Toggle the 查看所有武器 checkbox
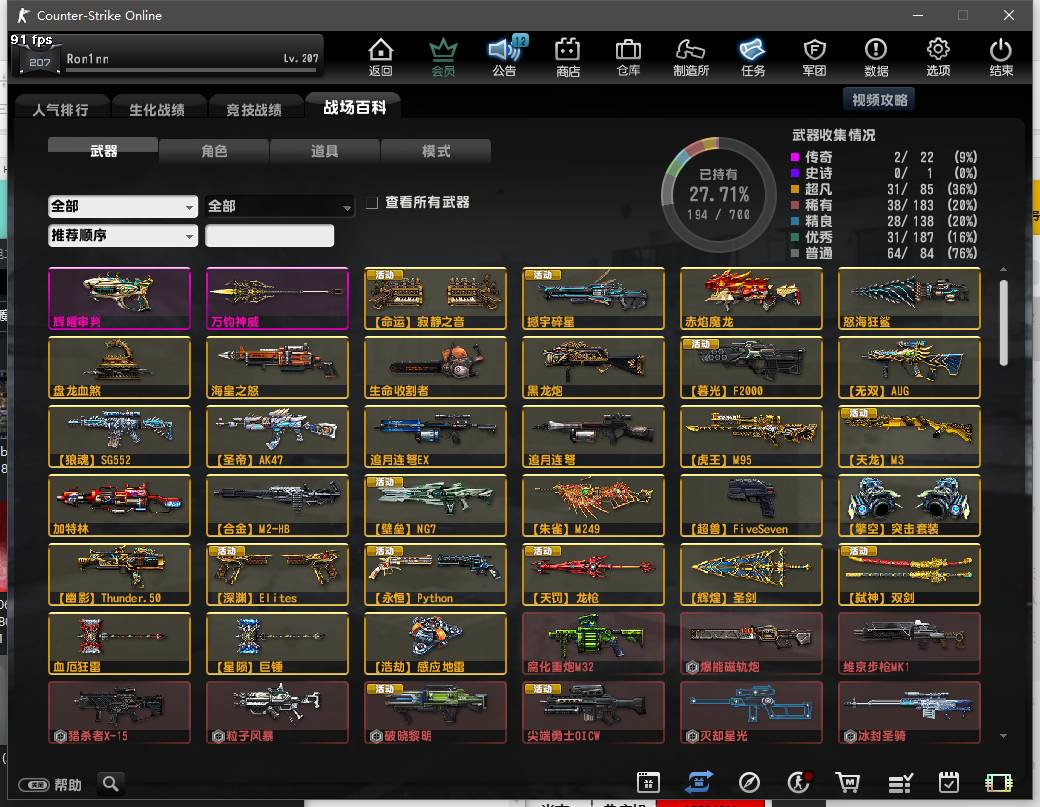Image resolution: width=1040 pixels, height=807 pixels. [372, 202]
